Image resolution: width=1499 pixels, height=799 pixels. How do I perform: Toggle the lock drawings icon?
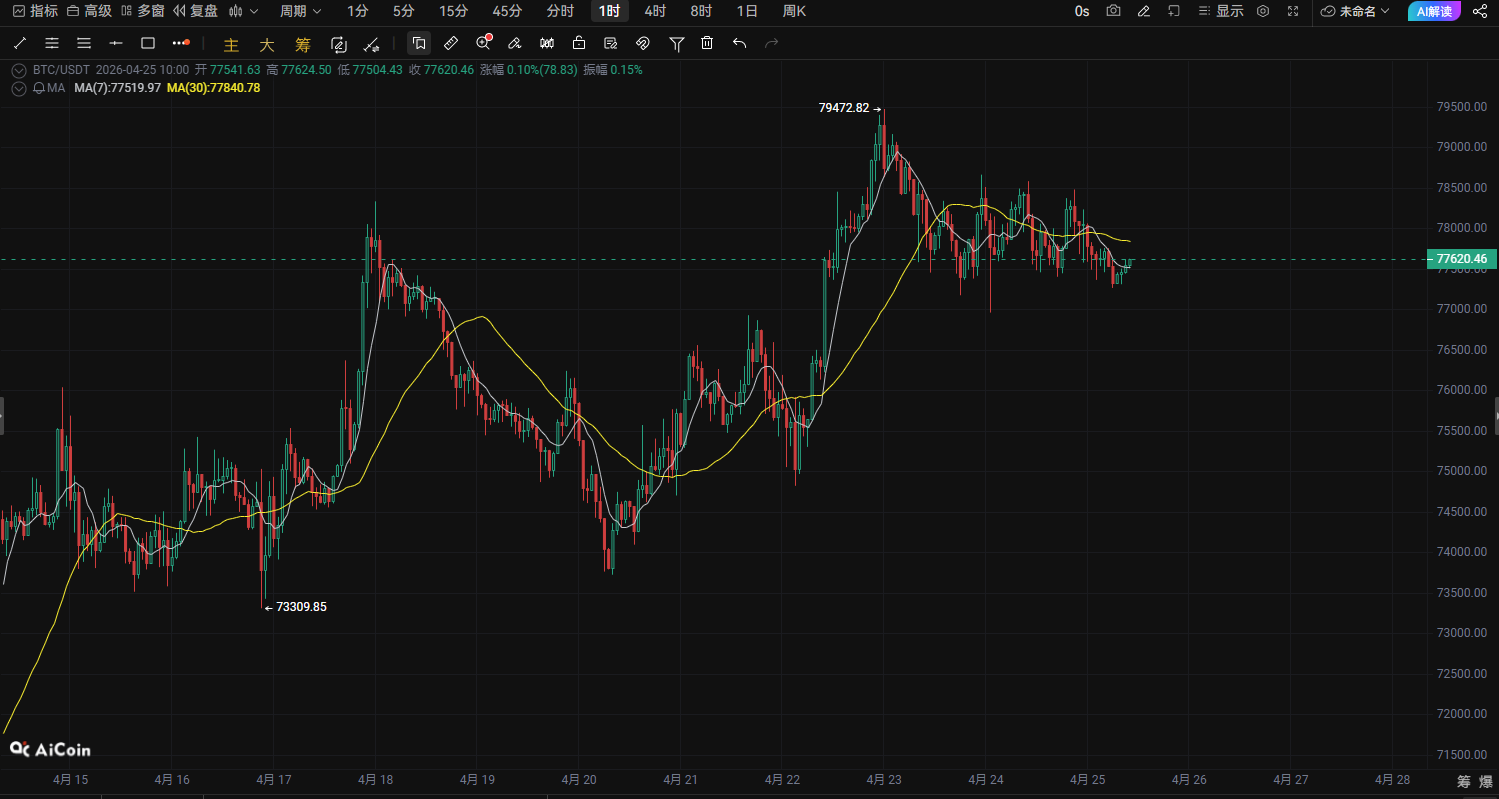pyautogui.click(x=579, y=43)
